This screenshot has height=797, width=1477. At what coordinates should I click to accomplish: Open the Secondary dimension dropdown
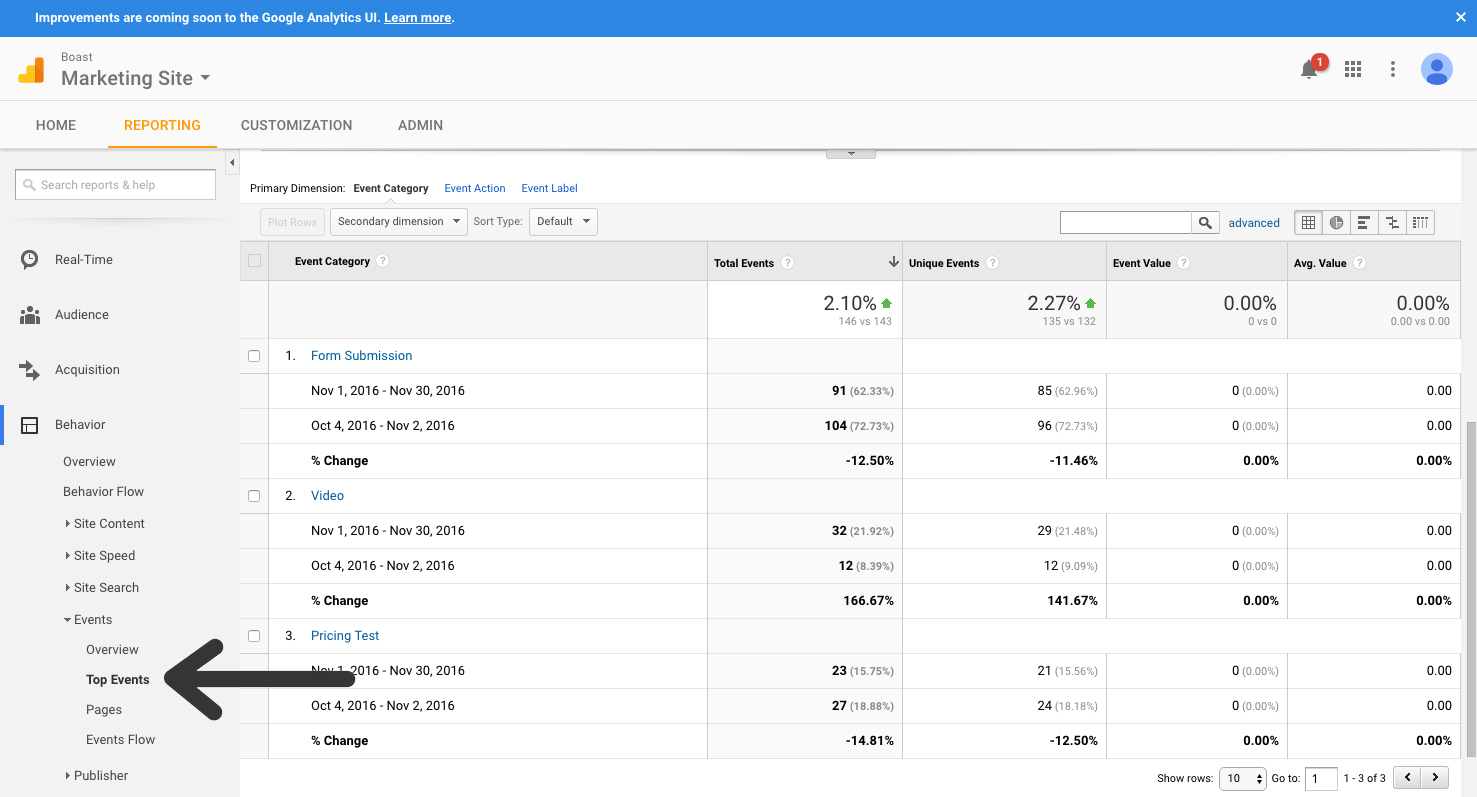pos(399,222)
